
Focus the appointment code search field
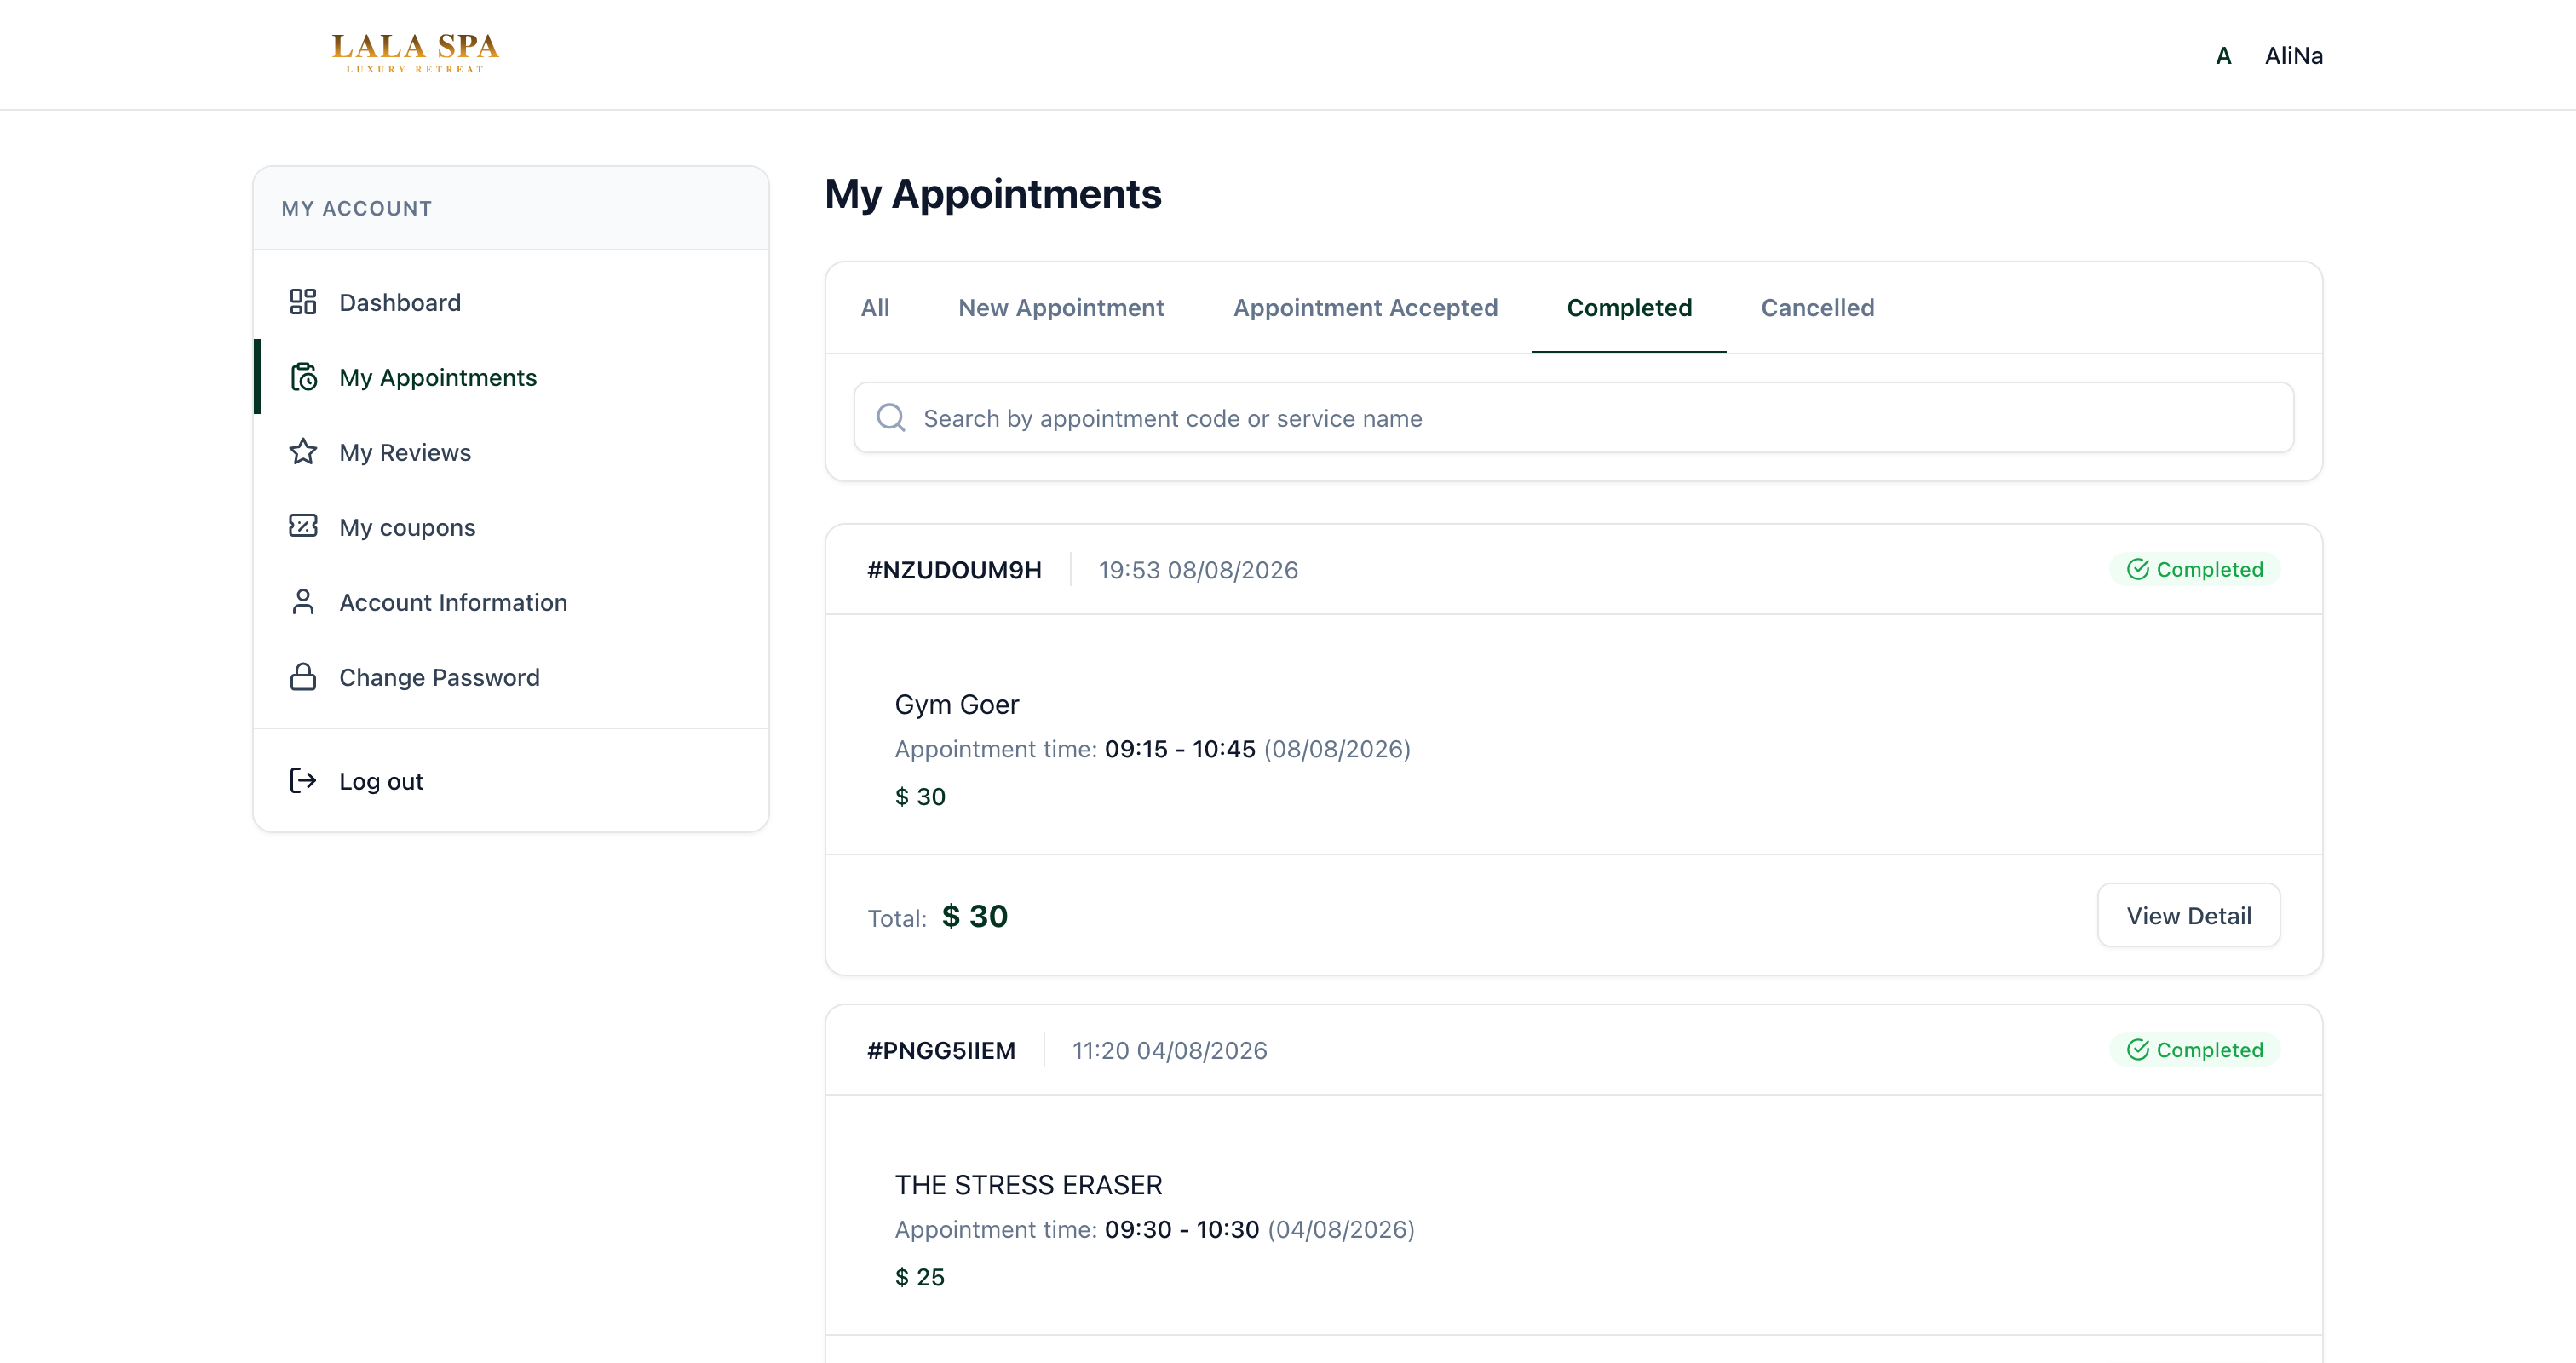coord(1573,418)
